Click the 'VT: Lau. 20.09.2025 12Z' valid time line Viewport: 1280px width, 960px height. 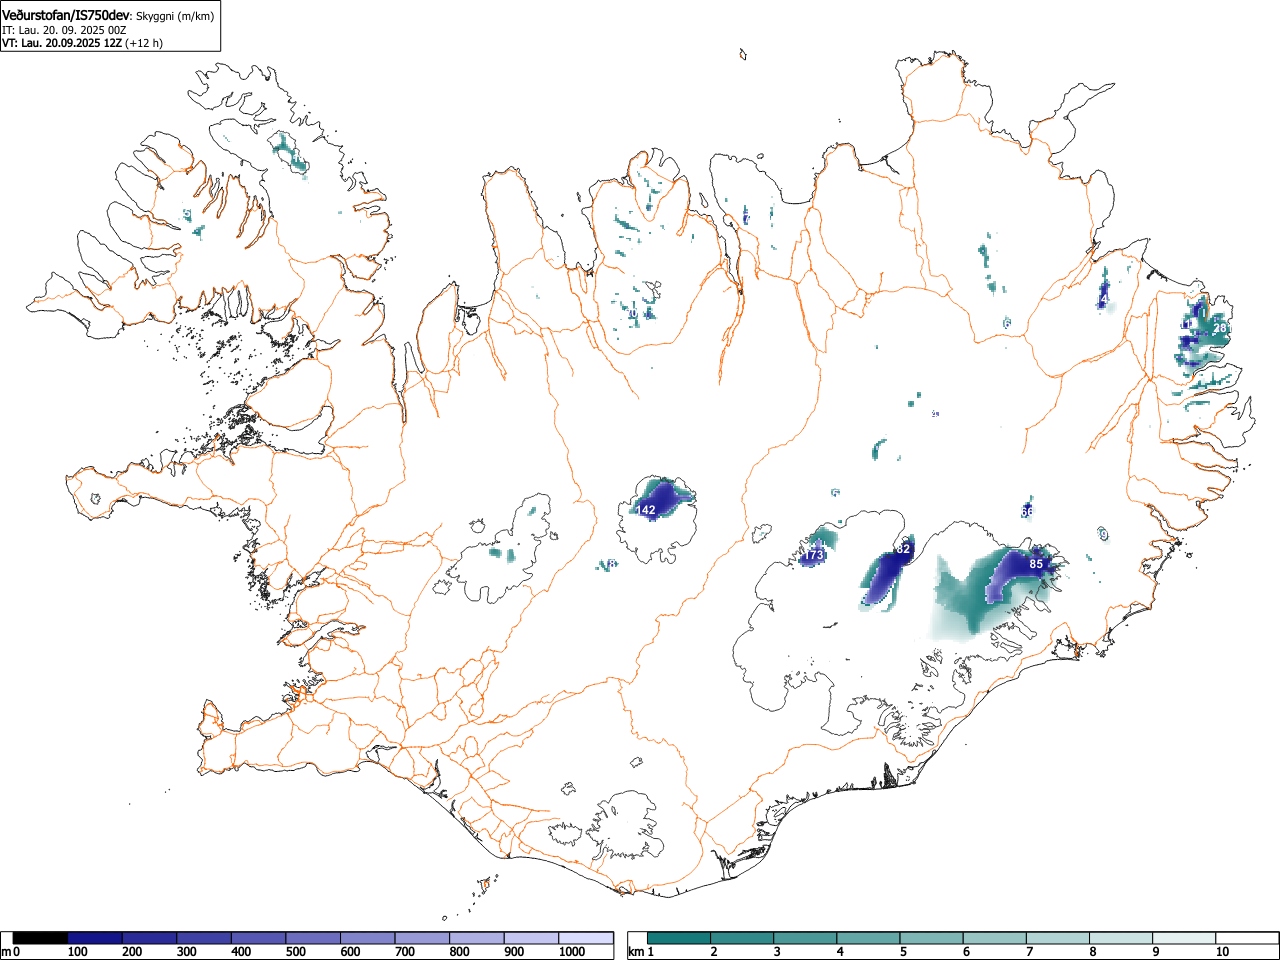pyautogui.click(x=61, y=43)
